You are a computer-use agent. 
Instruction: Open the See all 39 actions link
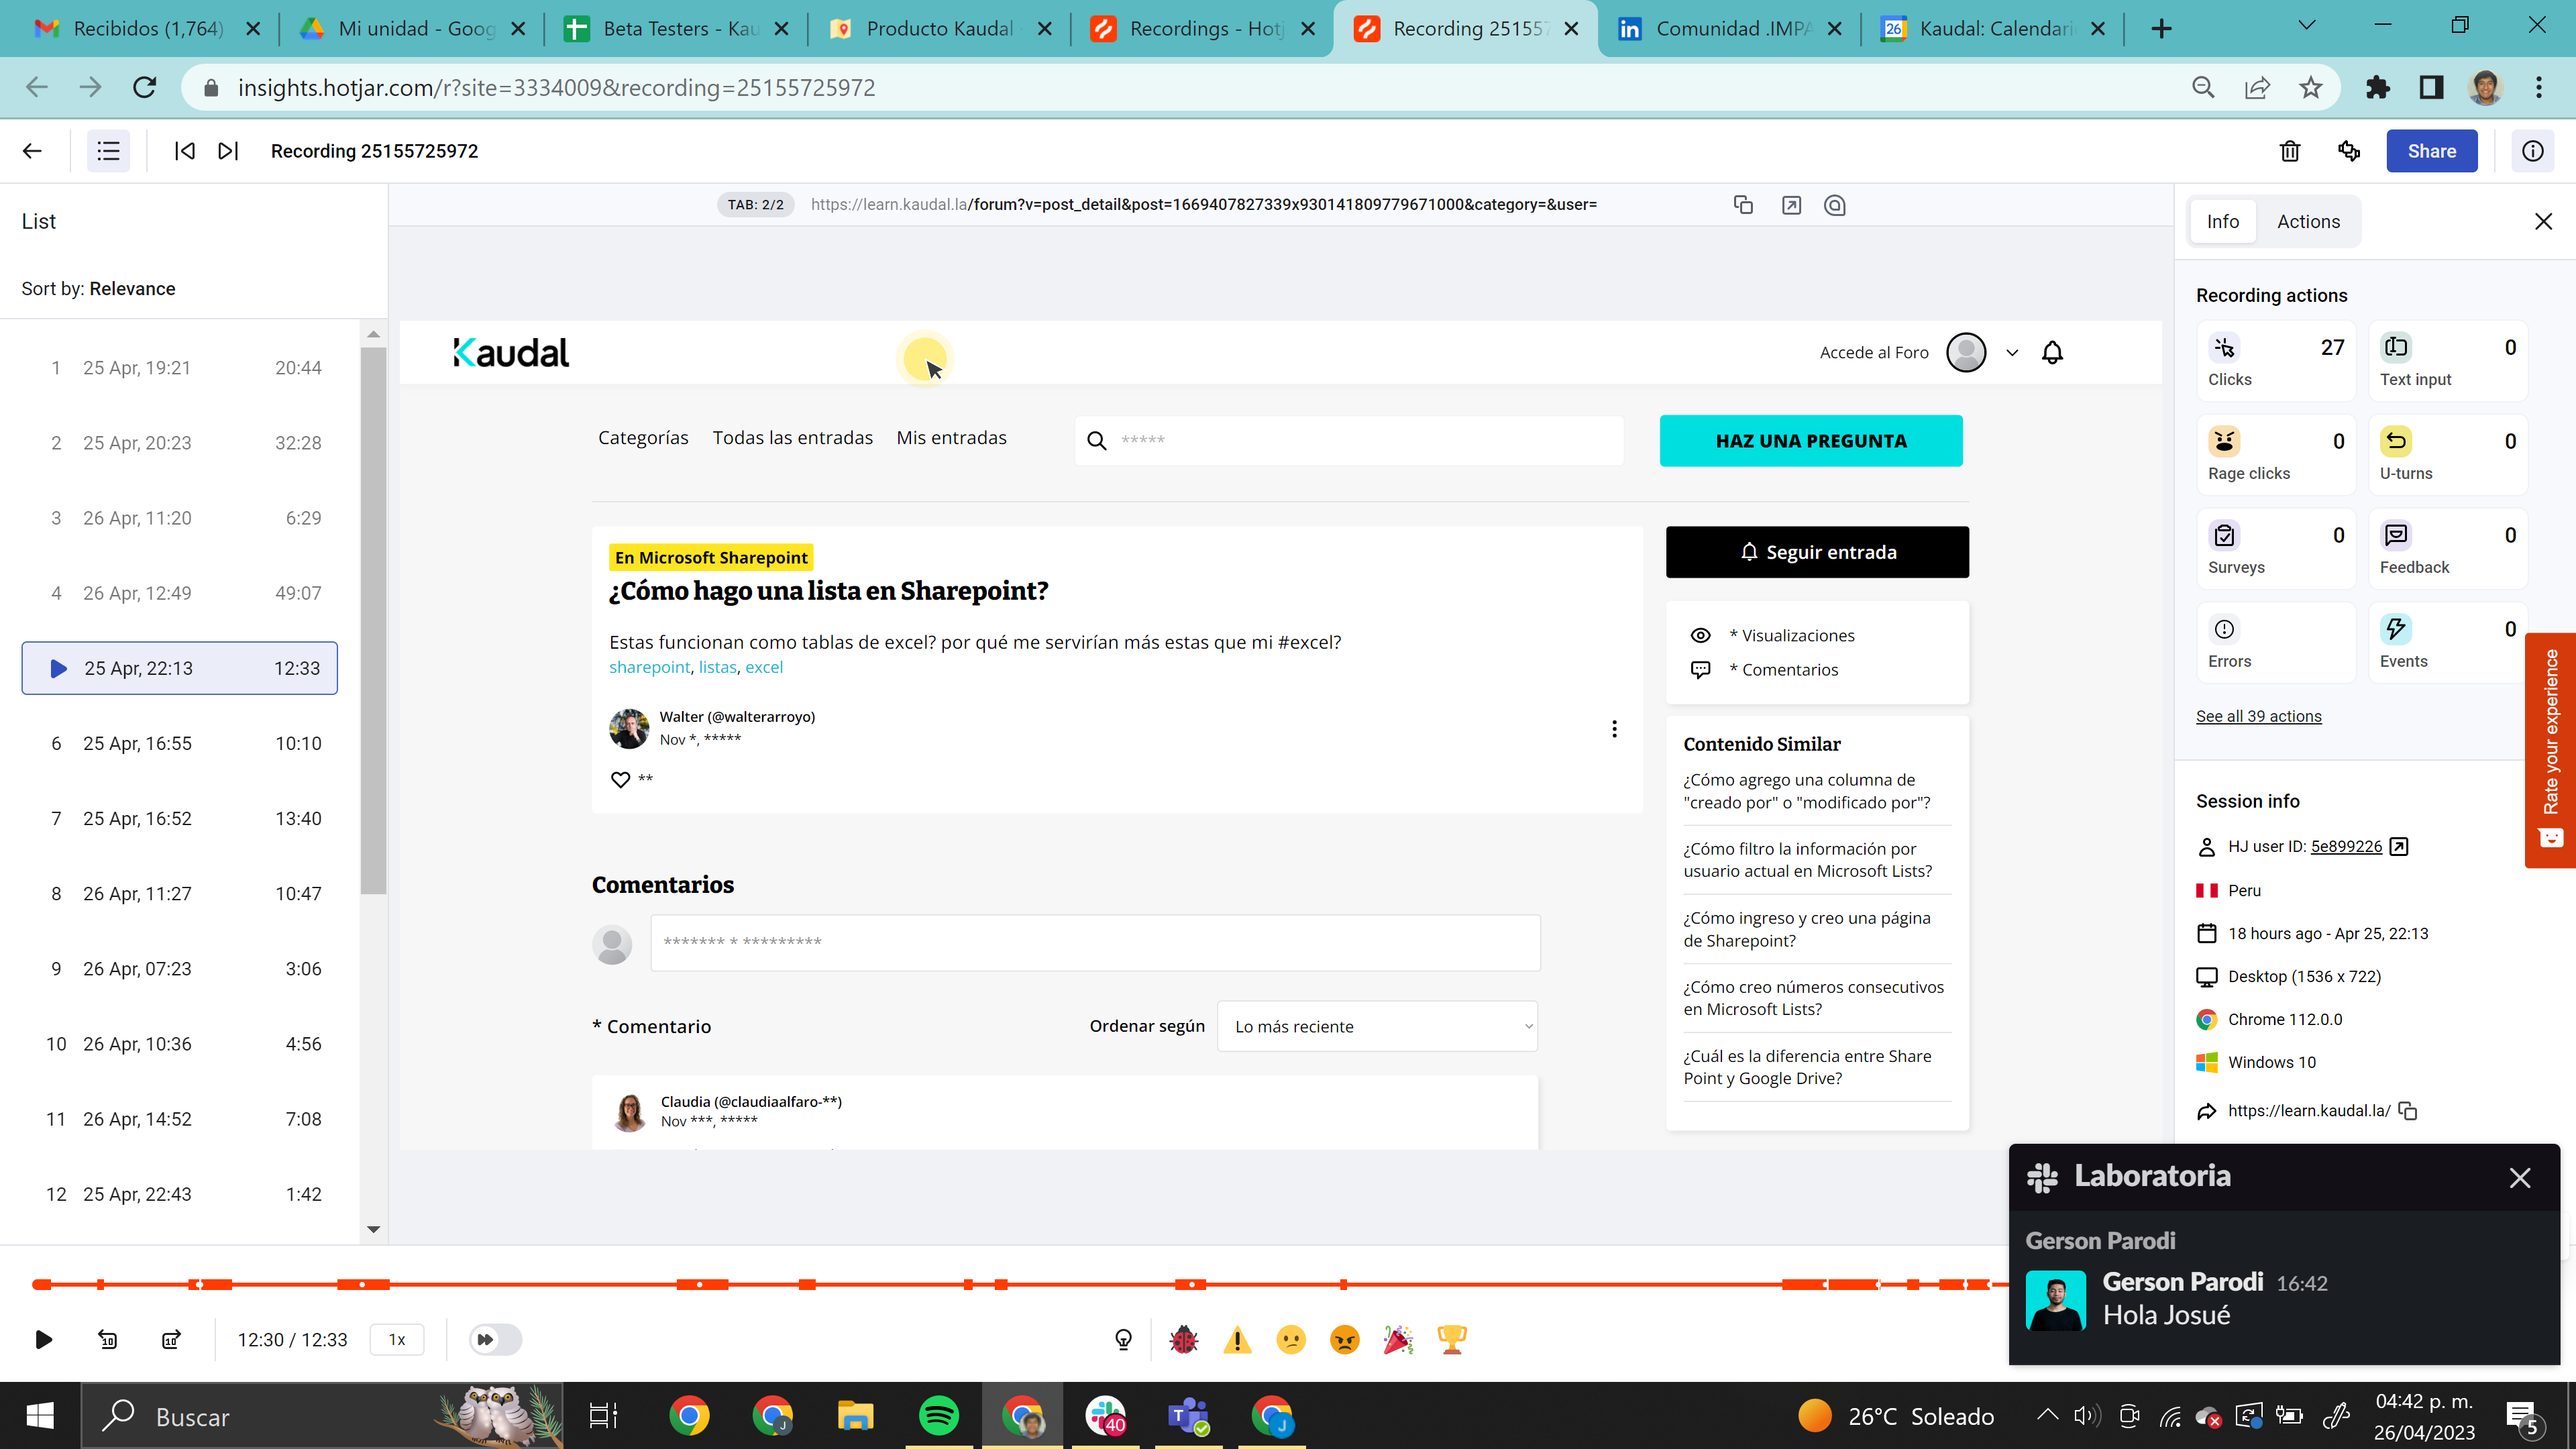(2258, 716)
